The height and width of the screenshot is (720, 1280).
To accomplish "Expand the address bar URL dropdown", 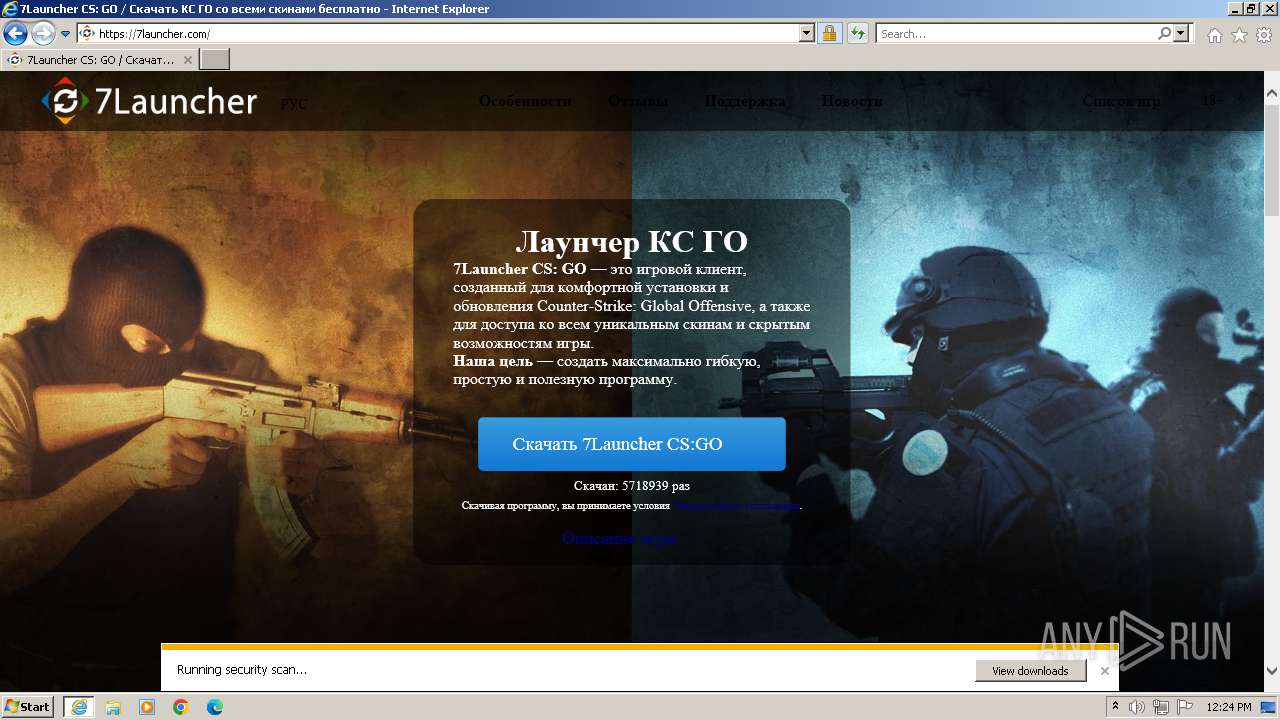I will coord(807,33).
